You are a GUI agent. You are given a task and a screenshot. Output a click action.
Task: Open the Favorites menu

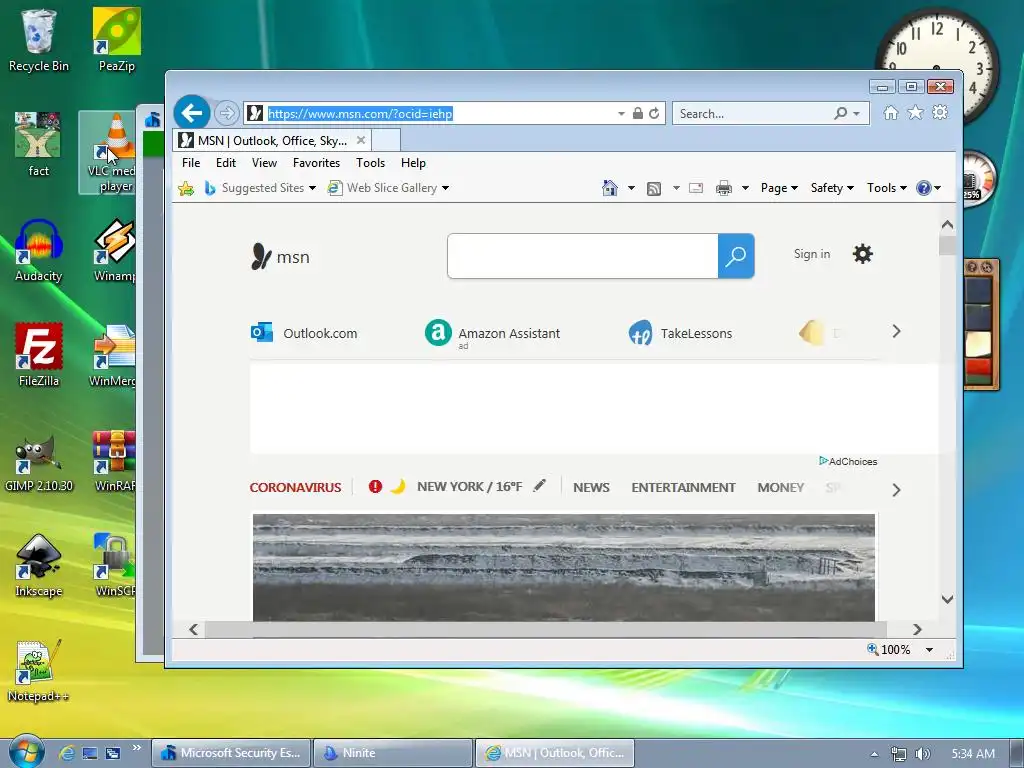point(316,163)
